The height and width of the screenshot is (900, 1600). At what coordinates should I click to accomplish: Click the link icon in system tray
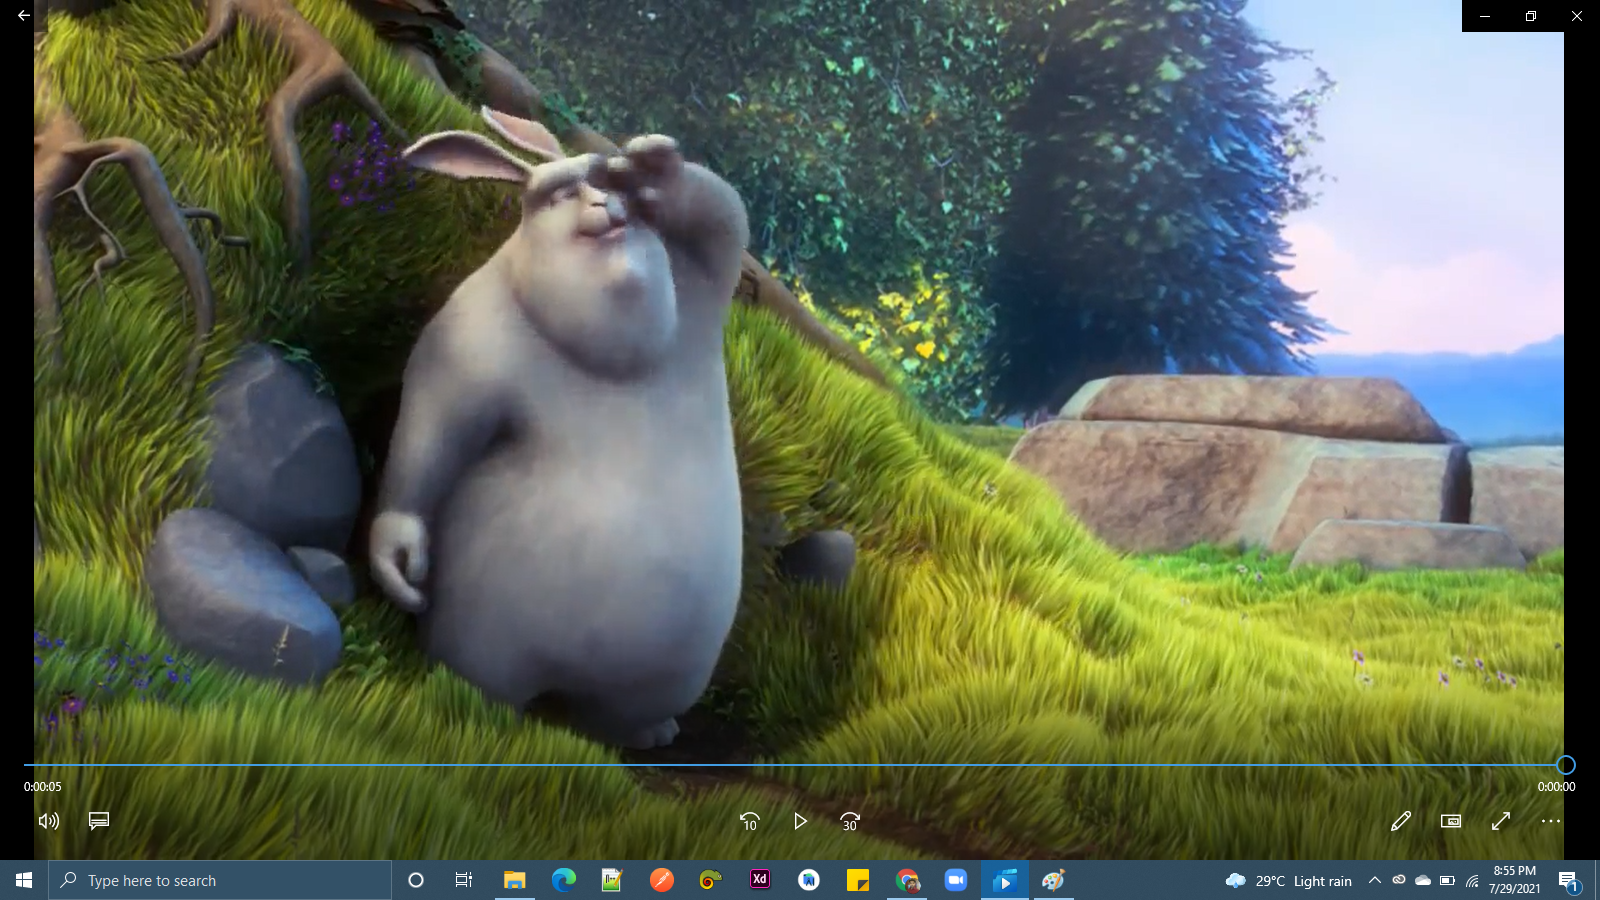pos(1399,880)
